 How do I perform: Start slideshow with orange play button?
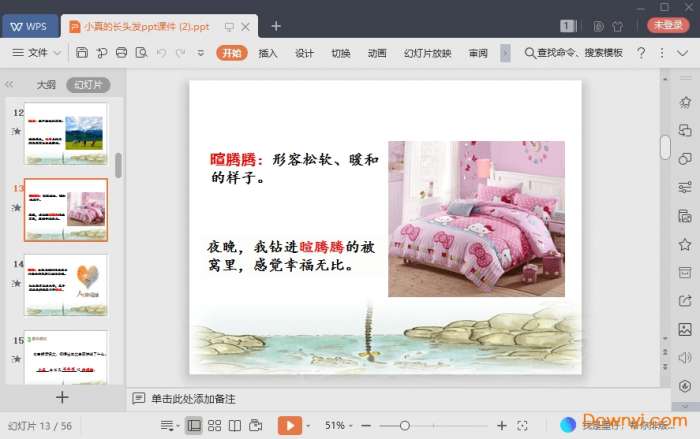coord(290,426)
